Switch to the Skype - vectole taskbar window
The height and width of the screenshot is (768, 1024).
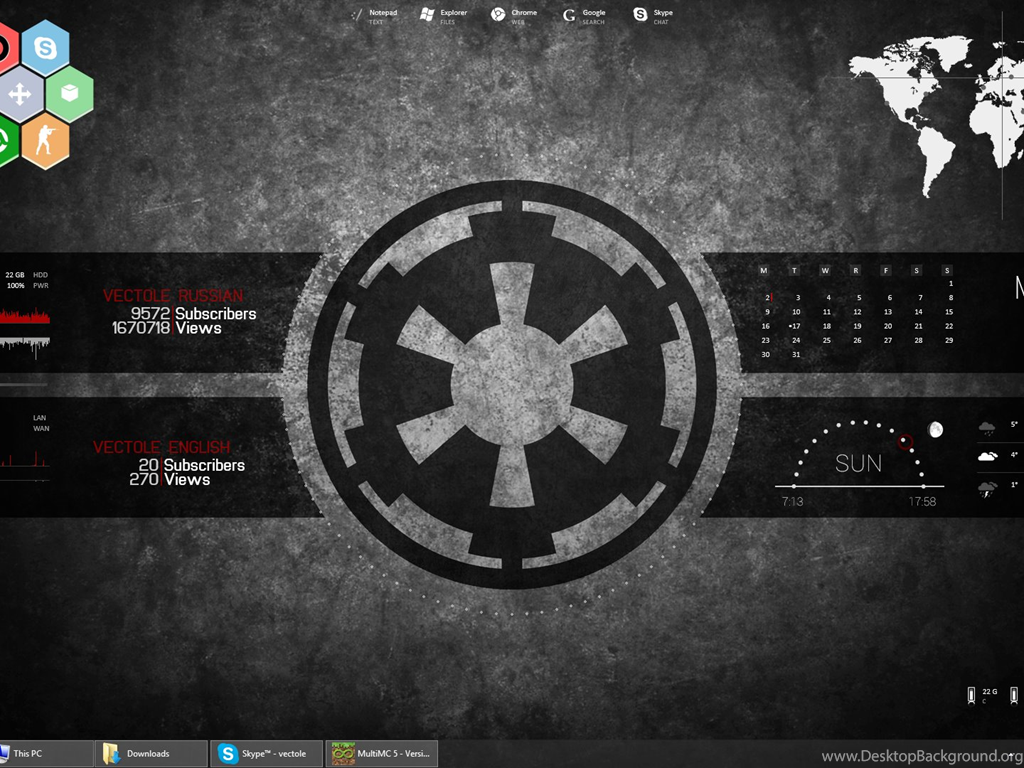pyautogui.click(x=266, y=754)
